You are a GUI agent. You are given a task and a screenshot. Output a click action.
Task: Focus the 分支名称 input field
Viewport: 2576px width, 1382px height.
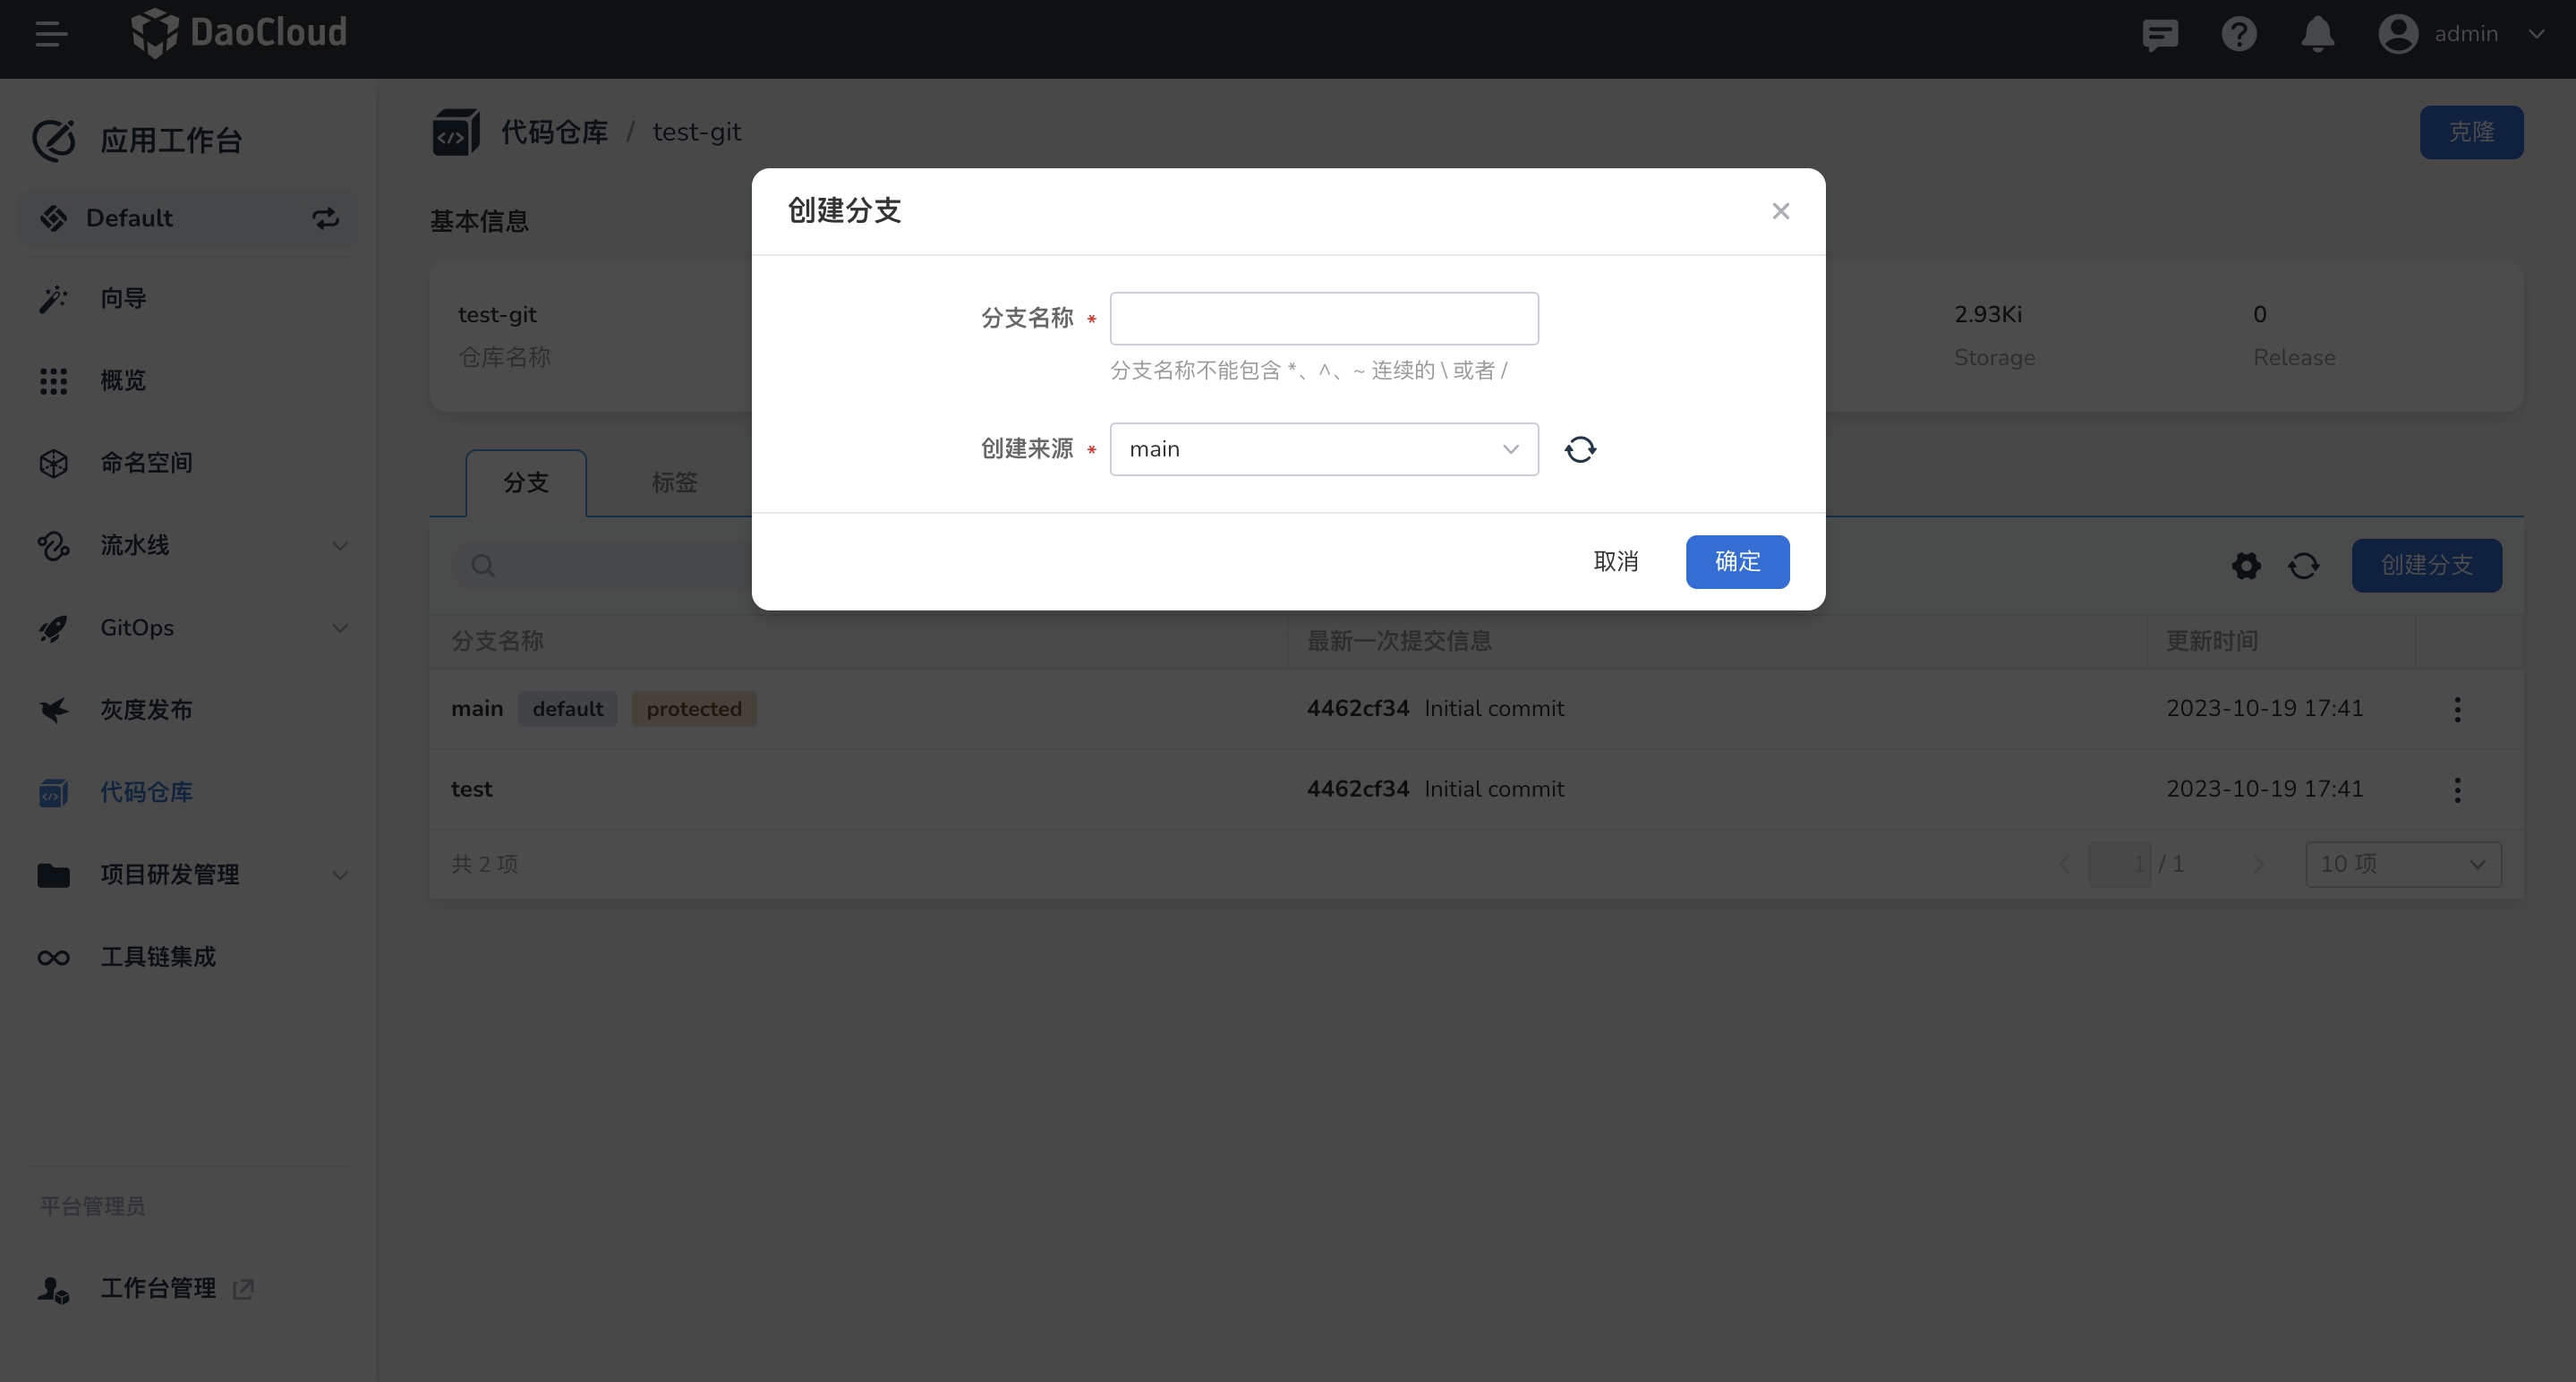pos(1323,319)
